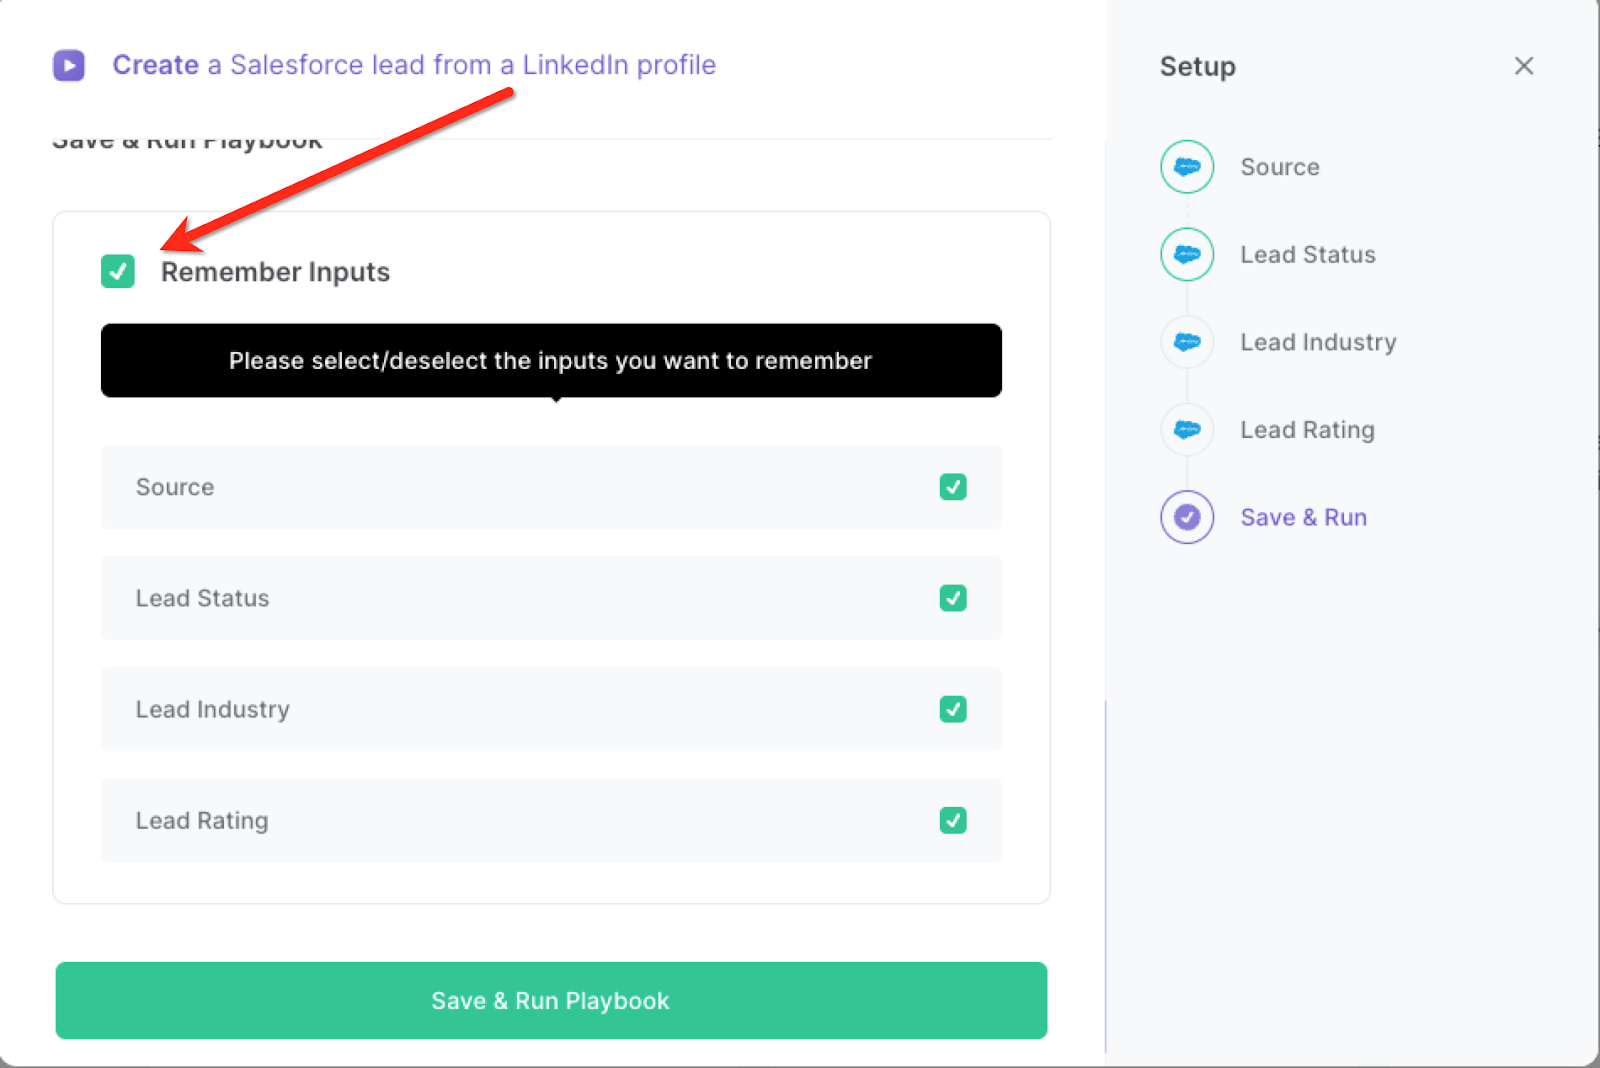Click the Lead Rating step Salesforce icon
Screen dimensions: 1600x1068
pyautogui.click(x=1187, y=430)
